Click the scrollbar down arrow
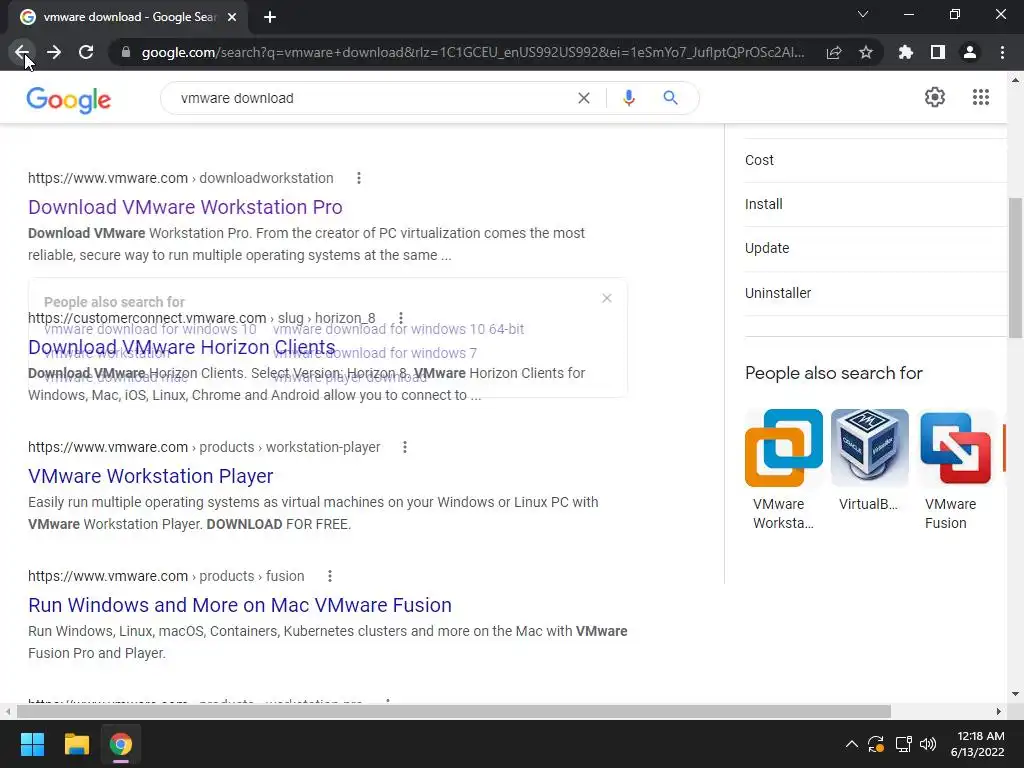The width and height of the screenshot is (1024, 768). click(1015, 694)
